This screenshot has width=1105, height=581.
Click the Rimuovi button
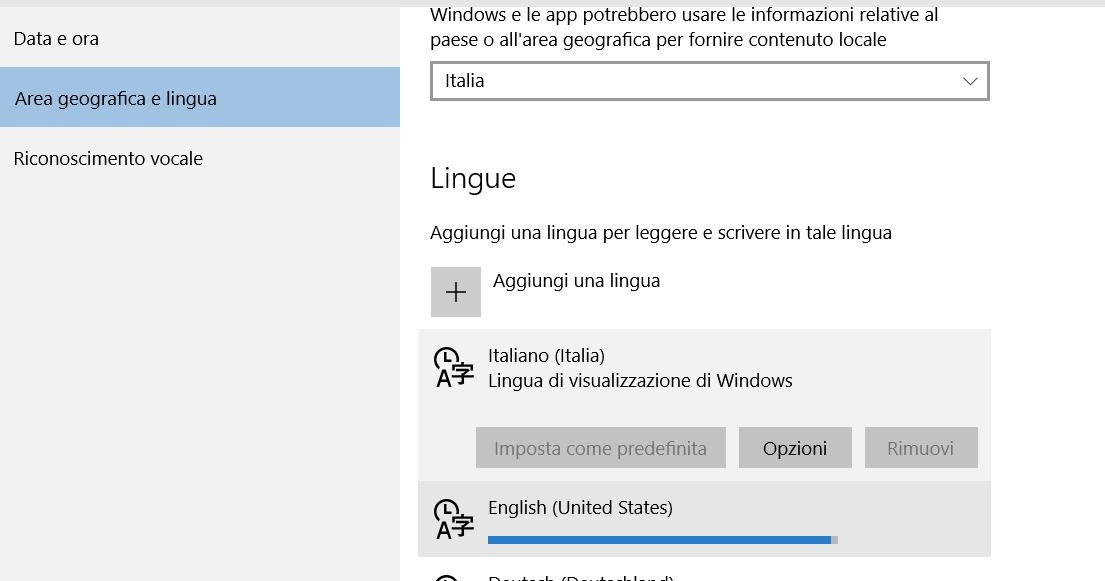pyautogui.click(x=920, y=448)
